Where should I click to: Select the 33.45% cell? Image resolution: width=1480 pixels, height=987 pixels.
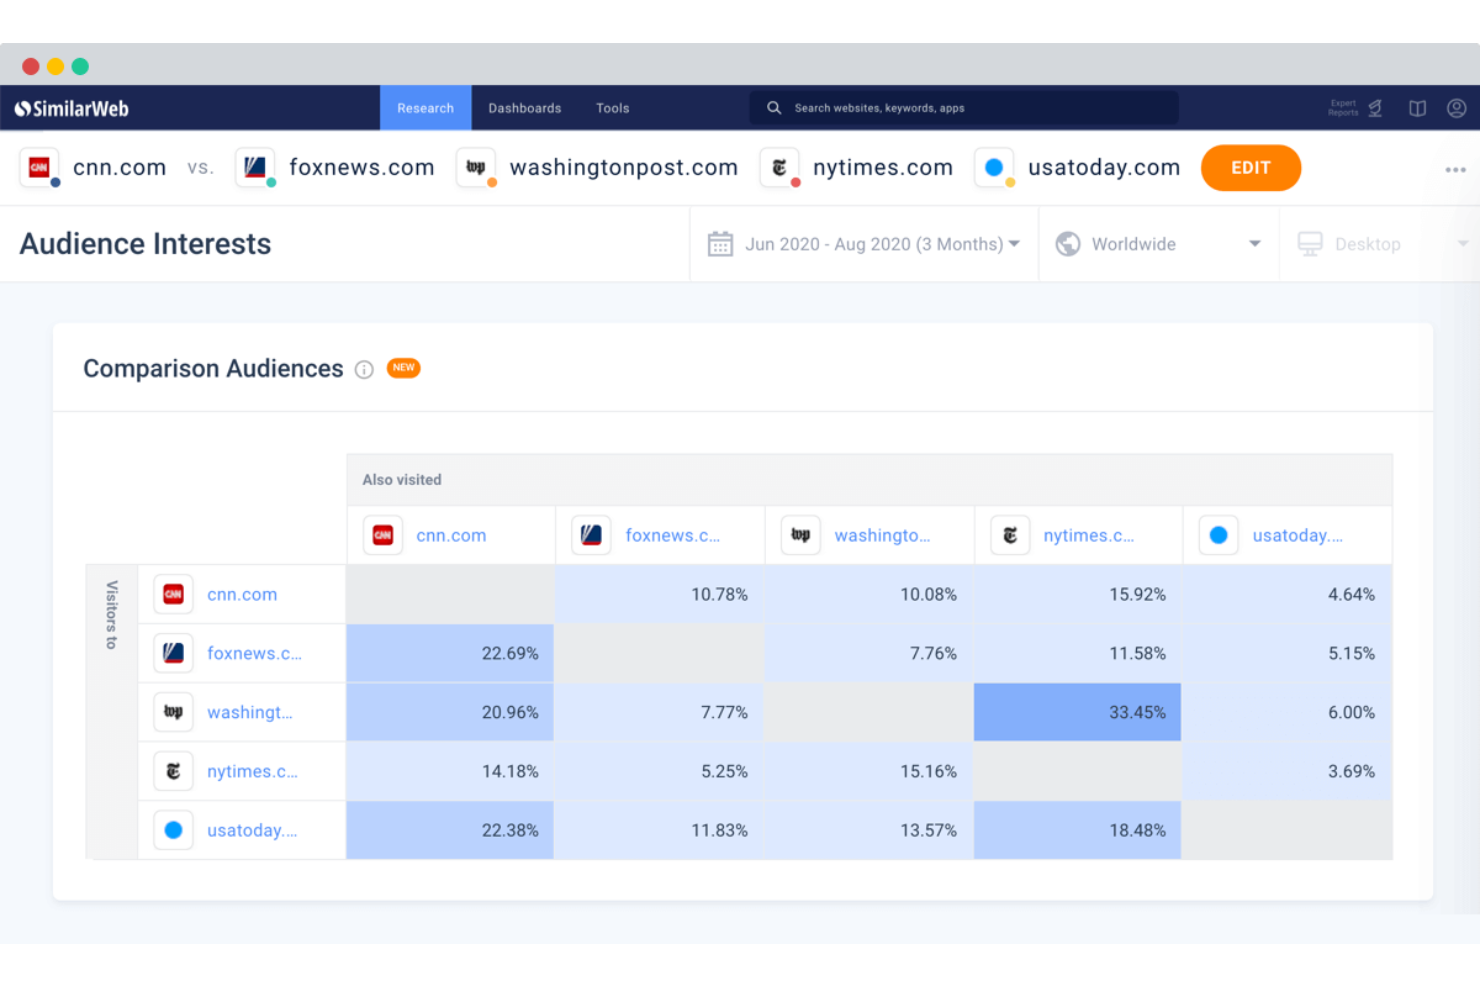(x=1077, y=713)
